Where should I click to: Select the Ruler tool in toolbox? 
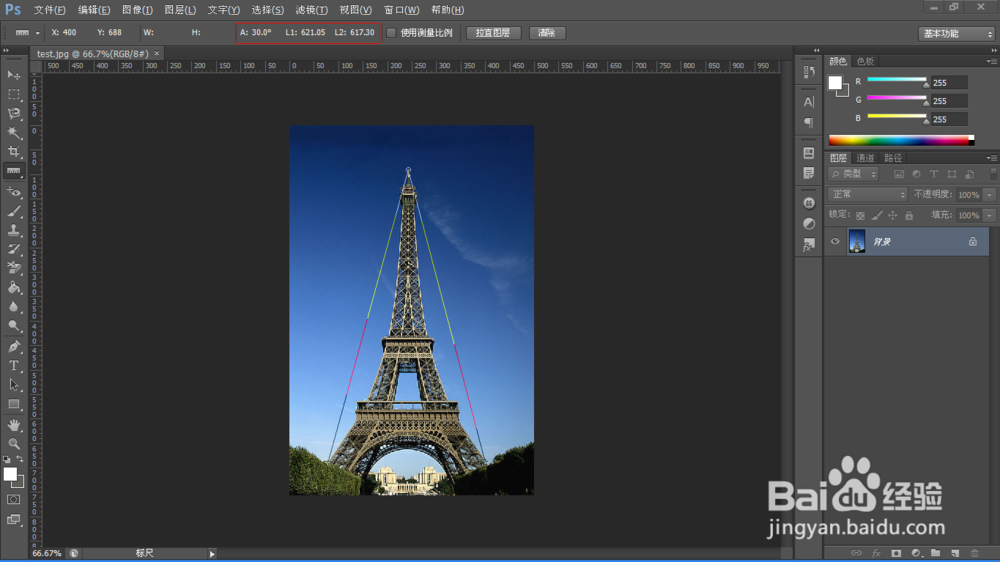(13, 171)
